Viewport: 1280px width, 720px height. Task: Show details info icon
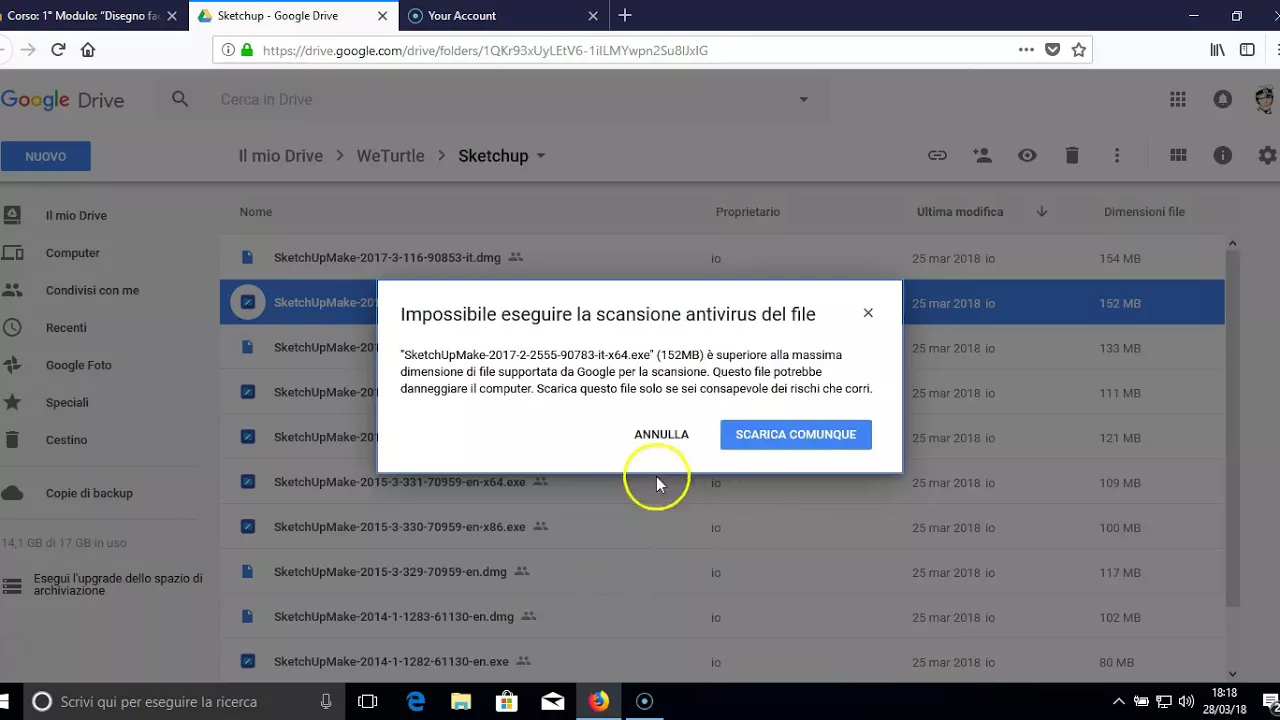[x=1223, y=155]
